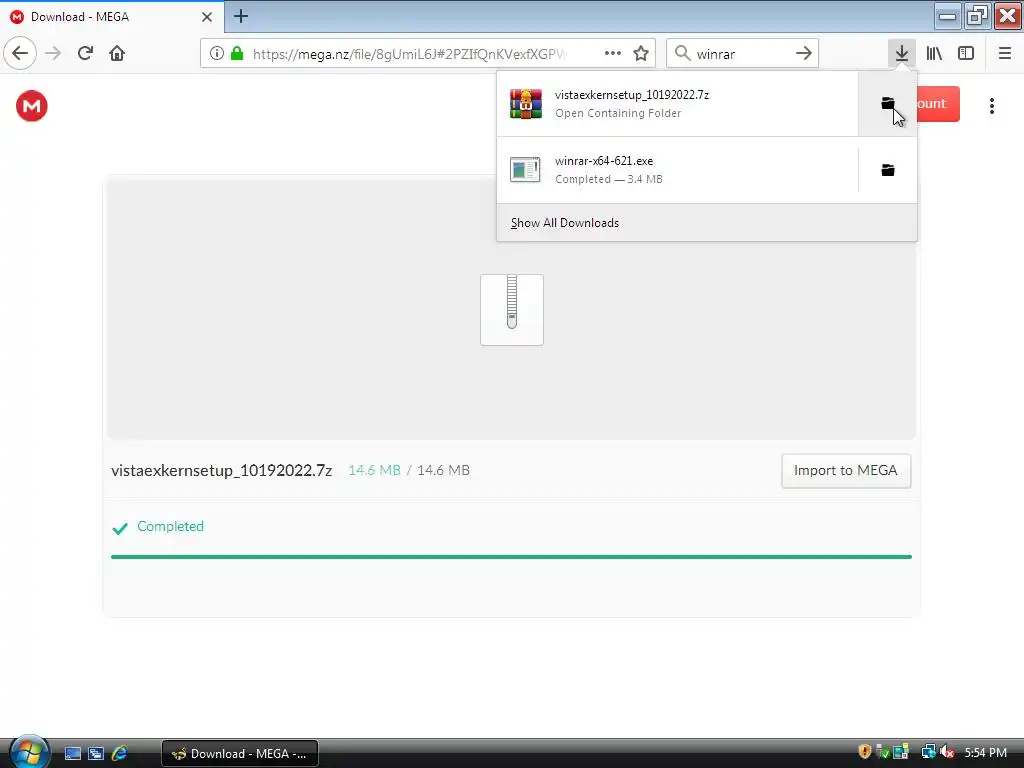
Task: Click the Completed status text
Action: tap(170, 526)
